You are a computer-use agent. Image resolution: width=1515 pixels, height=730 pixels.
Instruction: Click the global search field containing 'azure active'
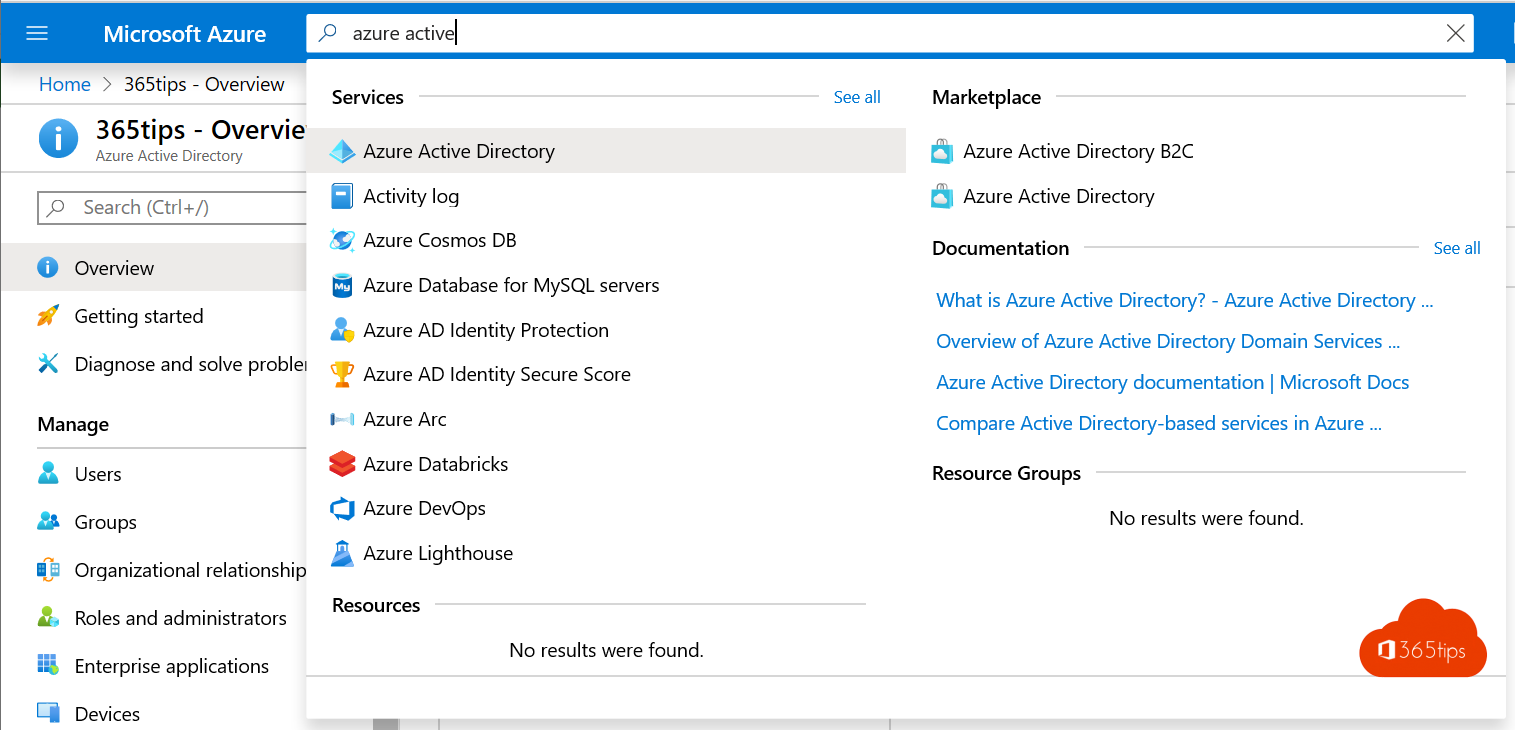(890, 33)
